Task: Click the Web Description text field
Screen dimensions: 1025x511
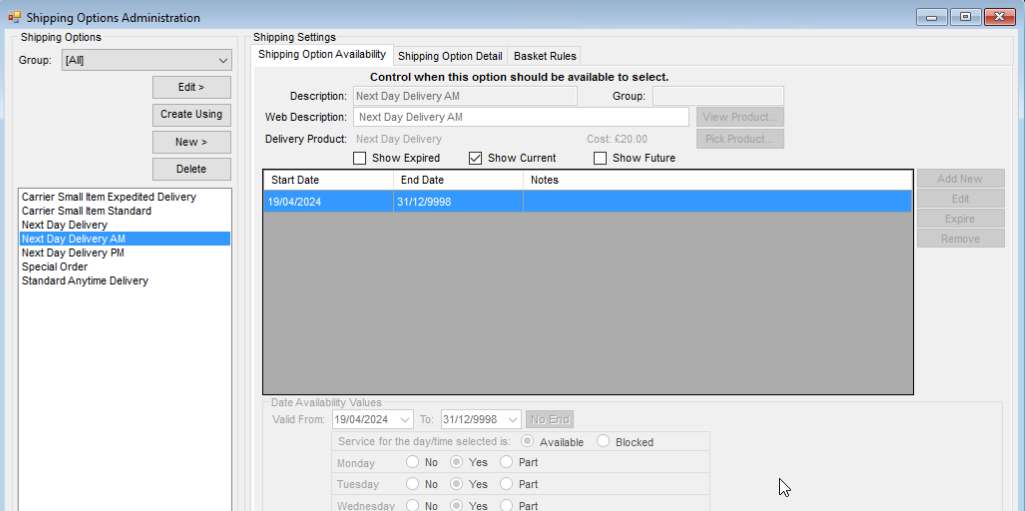Action: 521,117
